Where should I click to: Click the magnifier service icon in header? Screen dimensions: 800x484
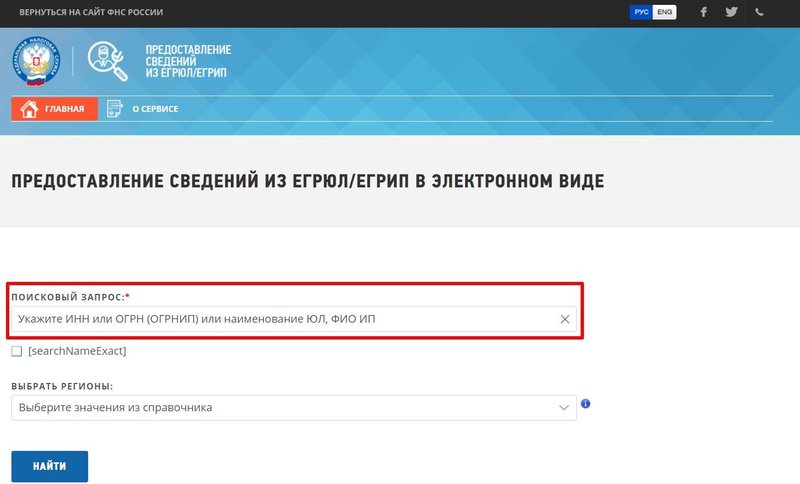click(x=107, y=62)
